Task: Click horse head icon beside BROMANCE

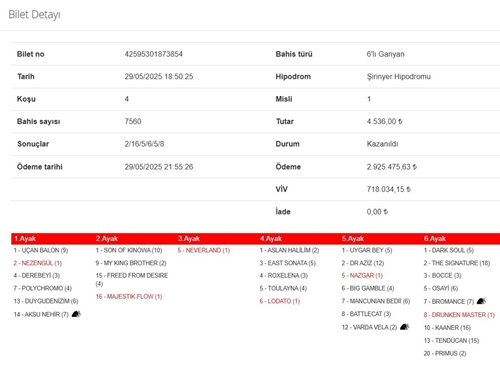Action: click(x=481, y=301)
